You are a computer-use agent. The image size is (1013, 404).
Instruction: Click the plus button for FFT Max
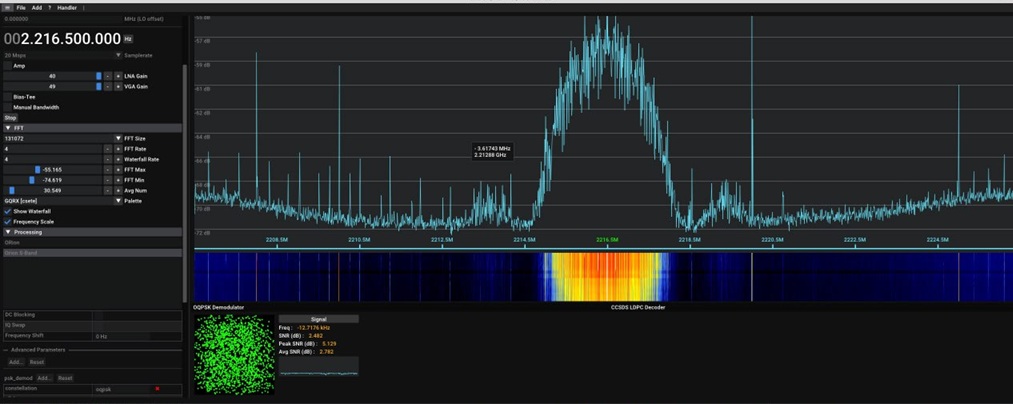point(117,170)
